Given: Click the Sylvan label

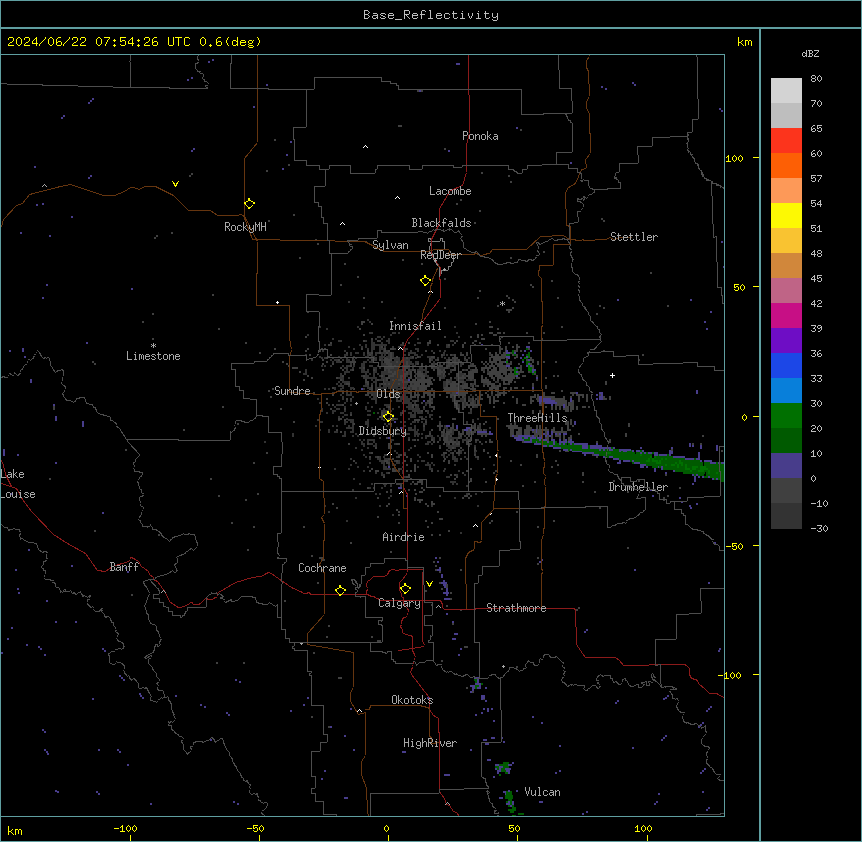Looking at the screenshot, I should pos(390,245).
